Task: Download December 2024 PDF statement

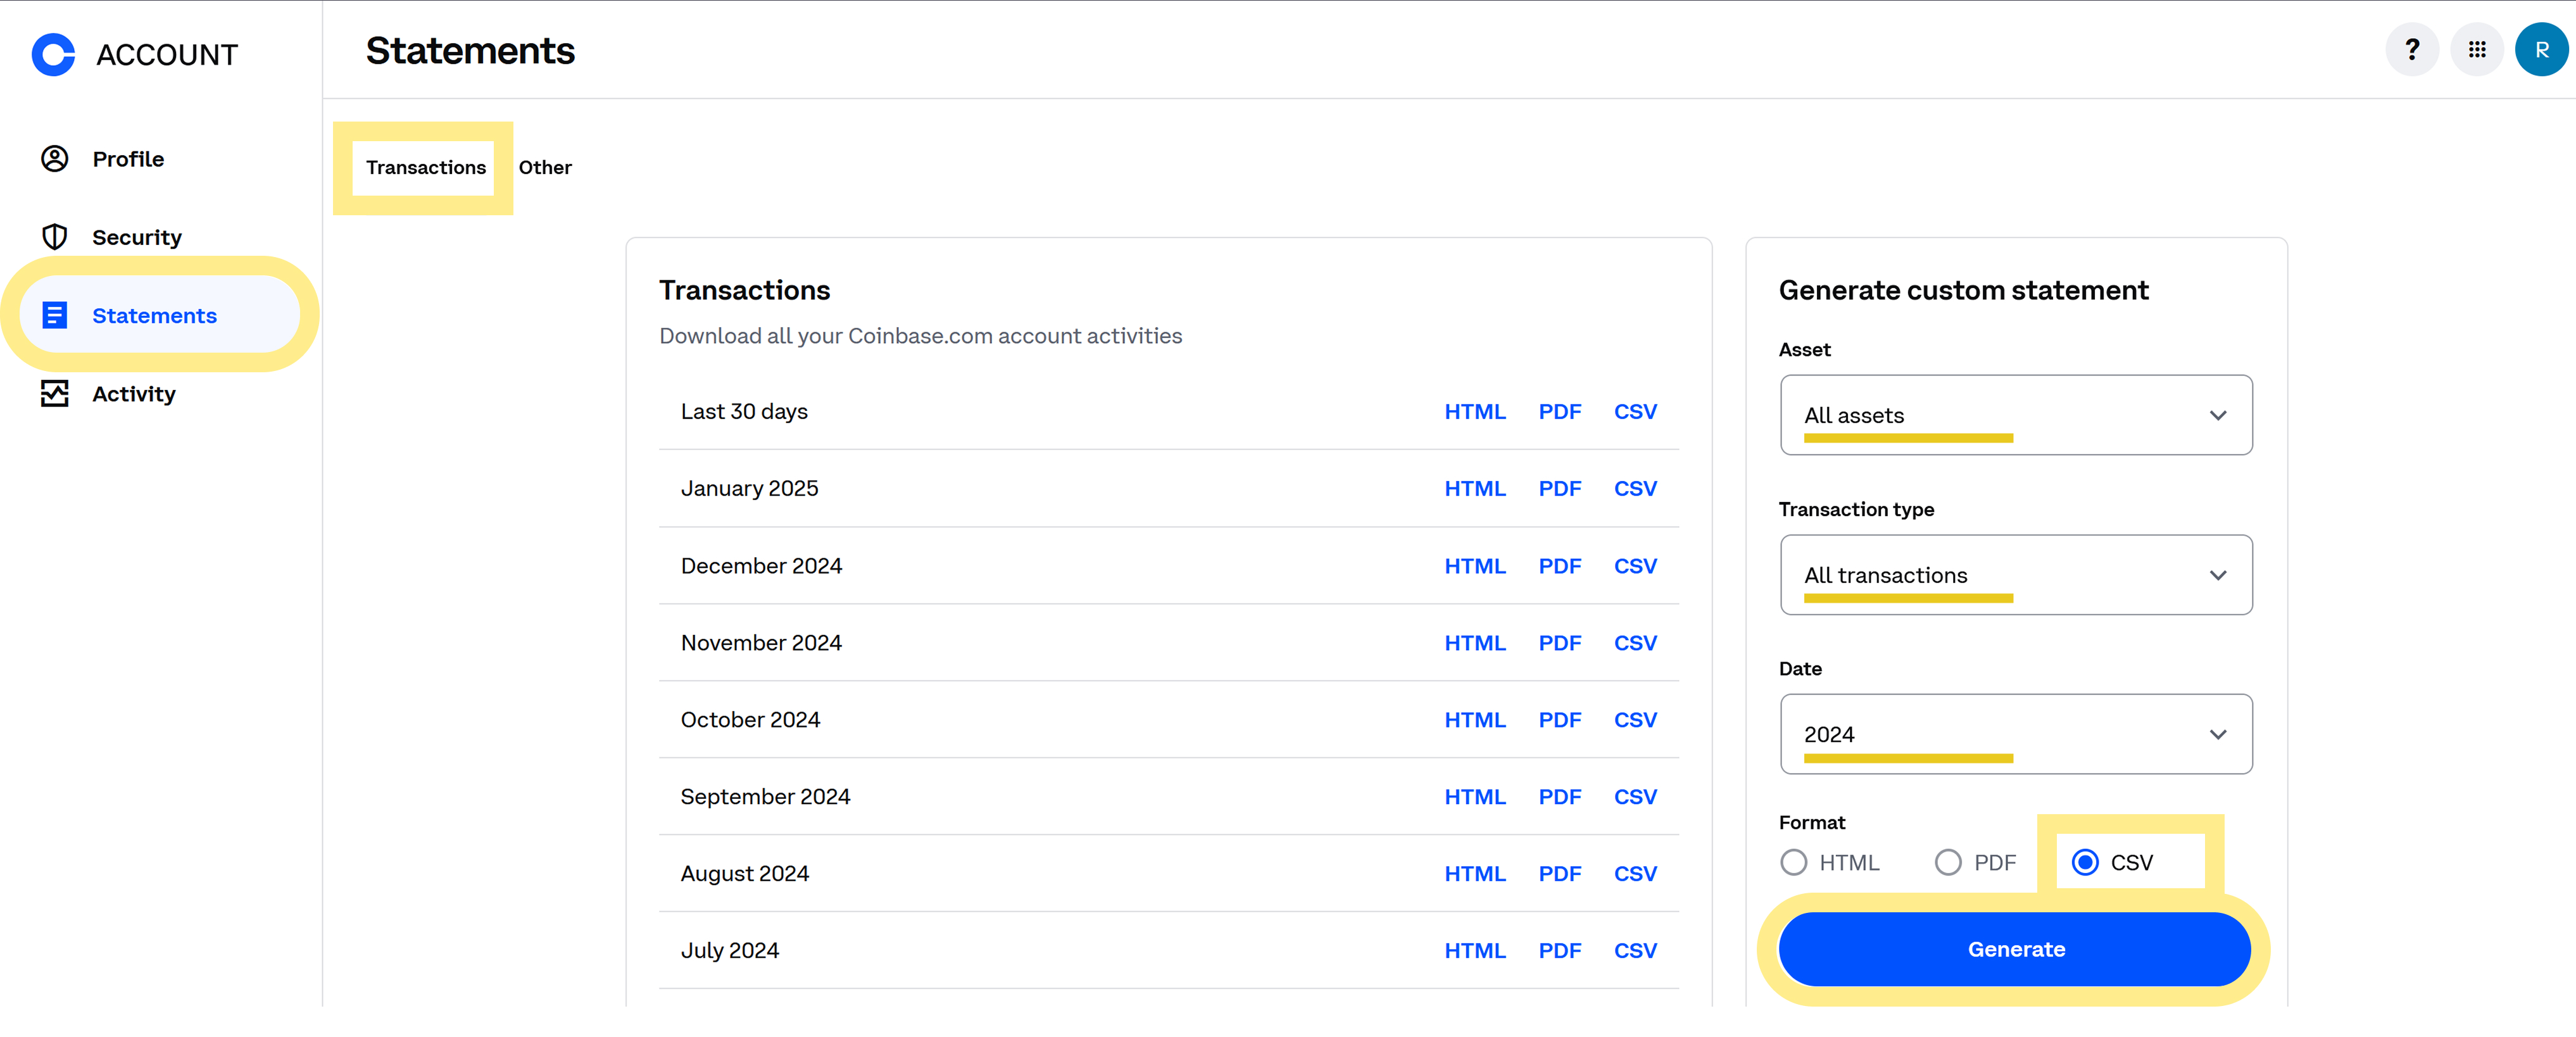Action: click(1559, 566)
